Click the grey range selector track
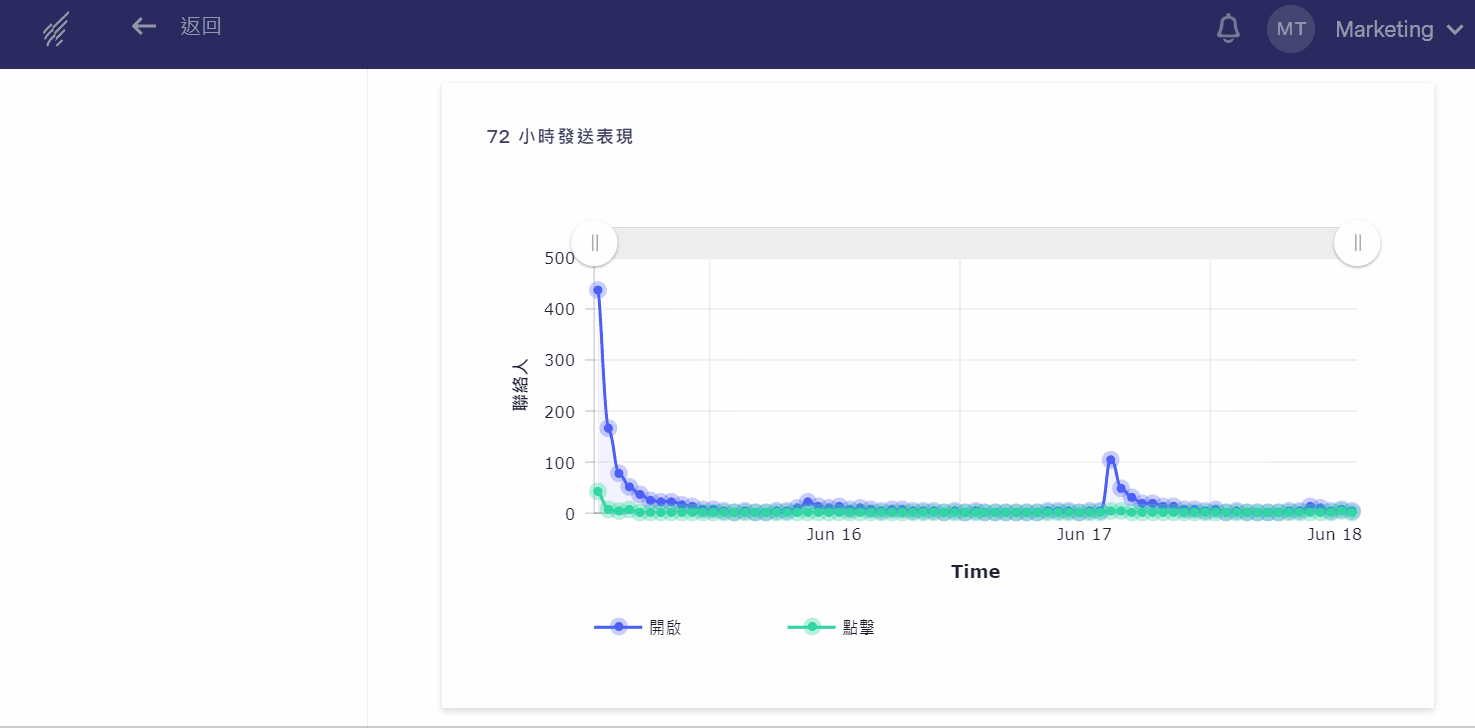 (x=976, y=243)
